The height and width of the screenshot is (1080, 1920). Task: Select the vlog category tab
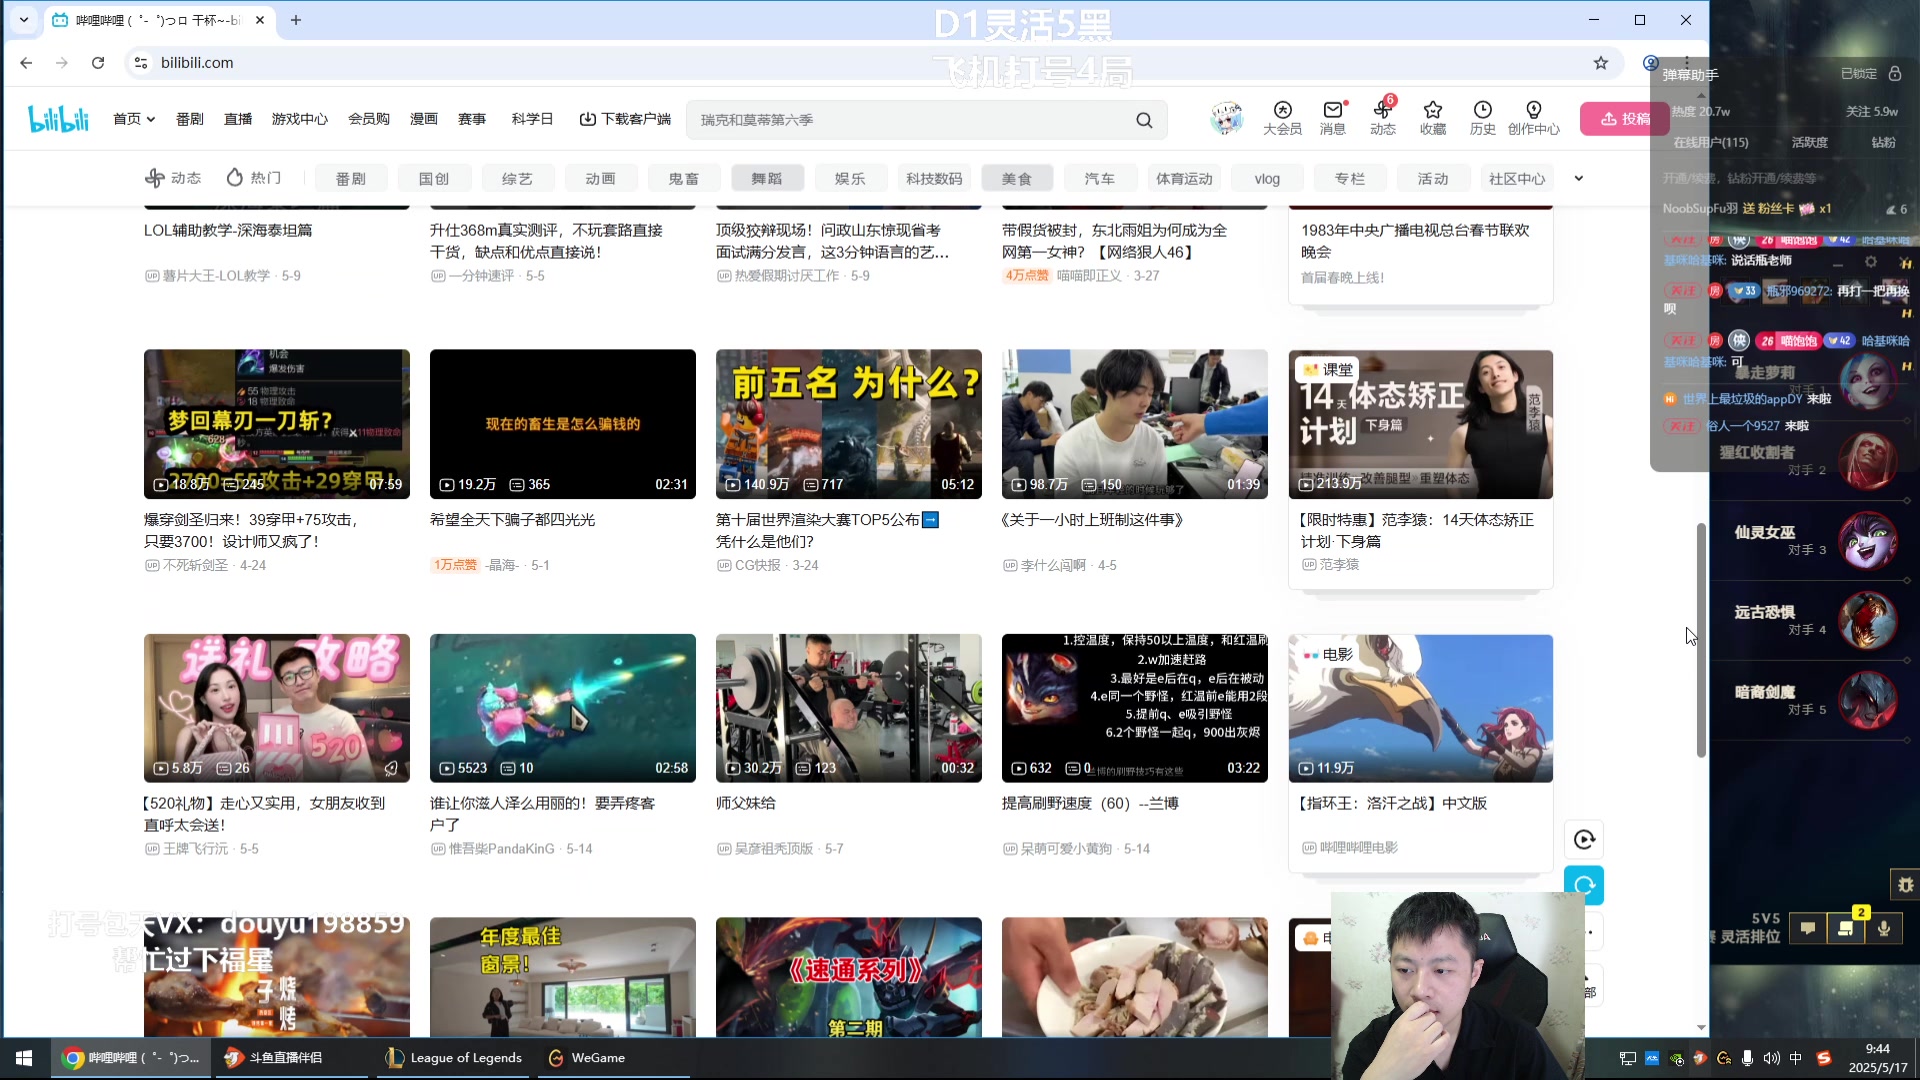(x=1267, y=178)
